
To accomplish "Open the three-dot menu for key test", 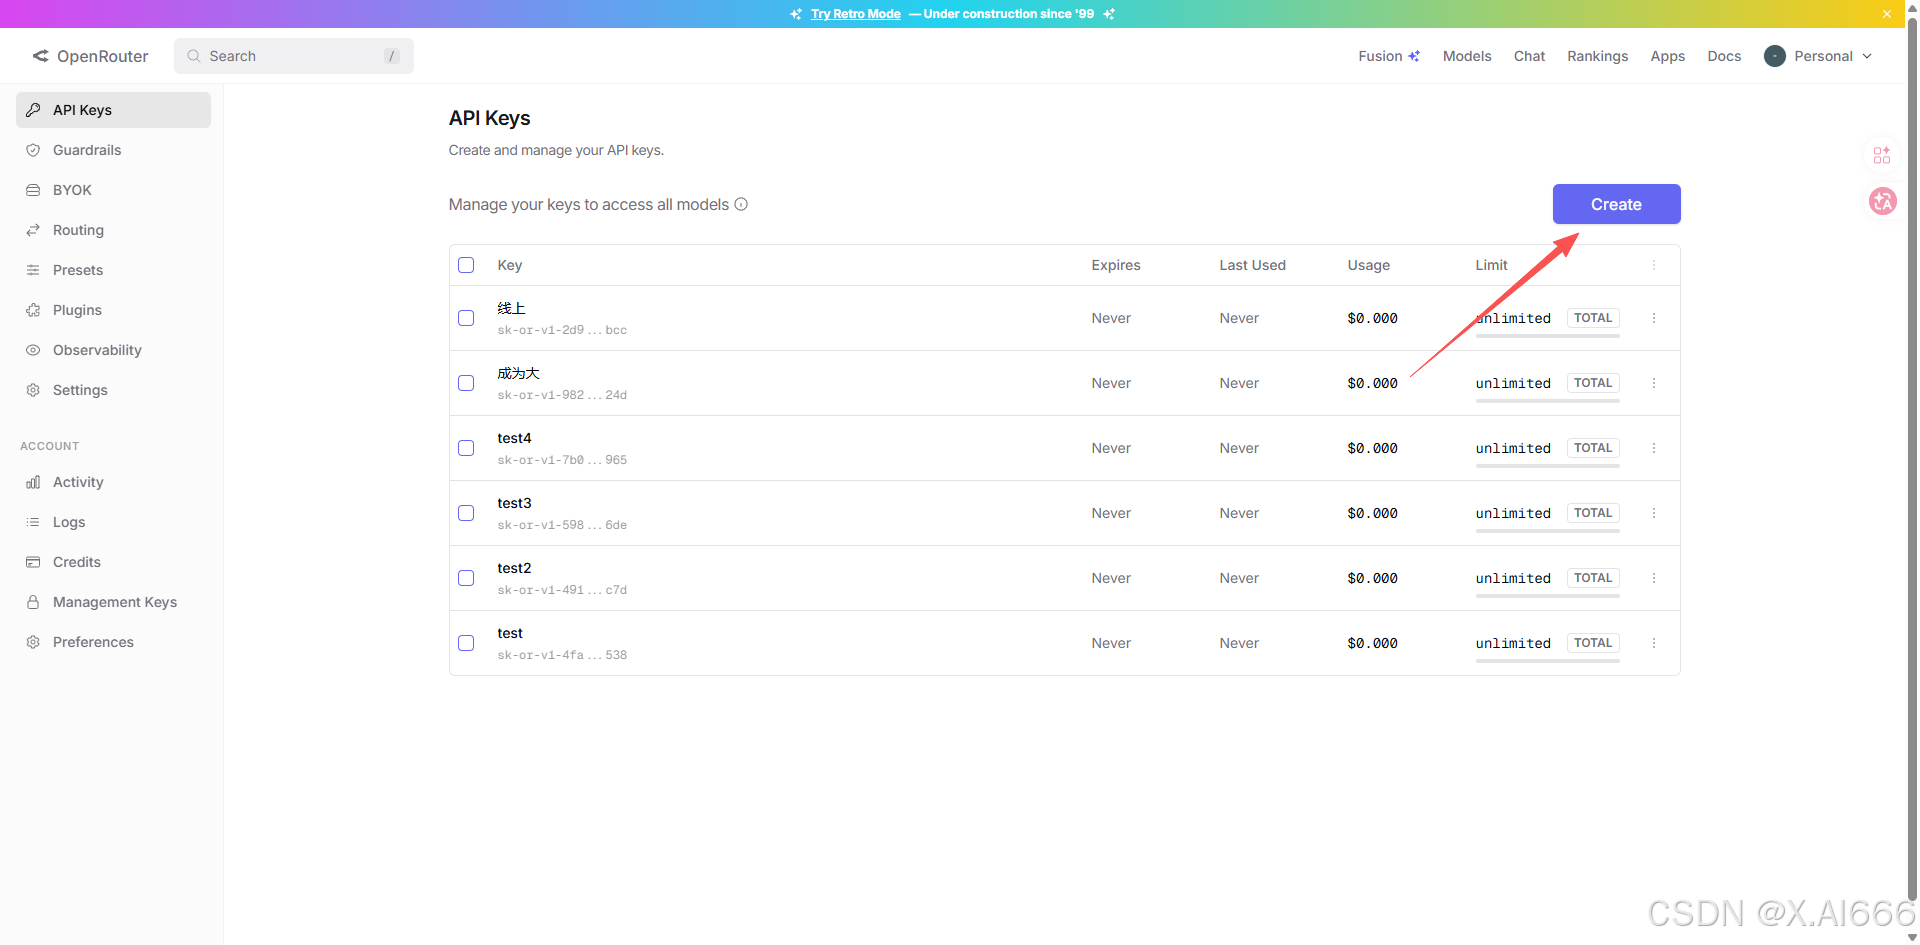I will pos(1654,643).
